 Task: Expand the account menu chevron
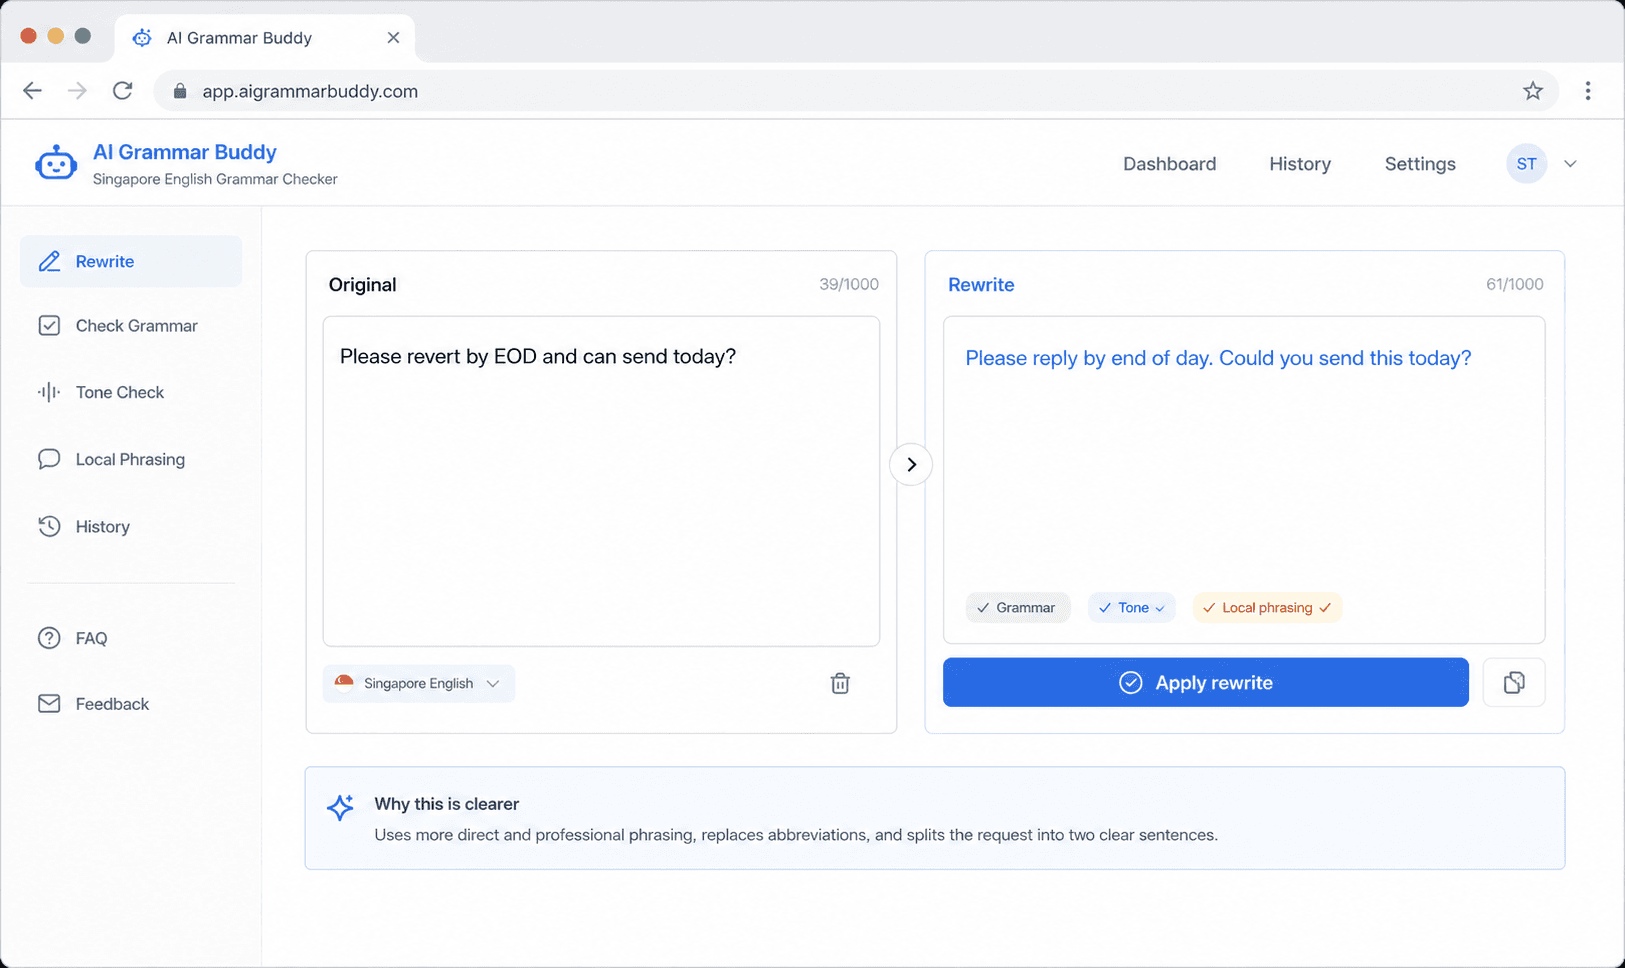point(1570,164)
